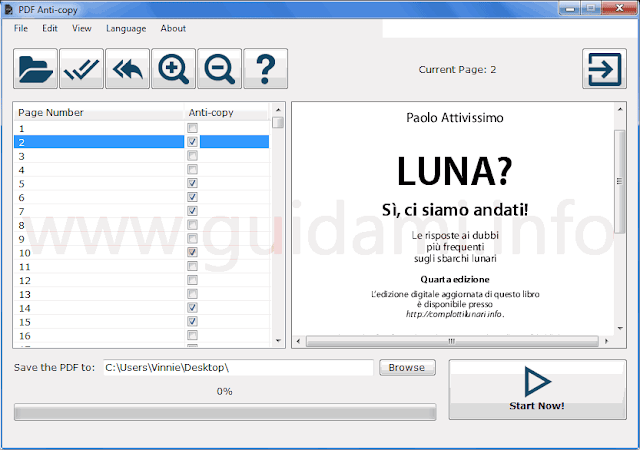Check anti-copy for page 4

[192, 169]
